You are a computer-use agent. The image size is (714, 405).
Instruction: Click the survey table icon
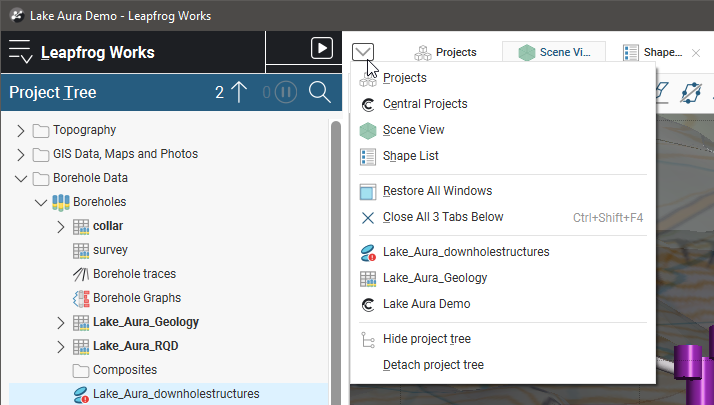coord(82,250)
